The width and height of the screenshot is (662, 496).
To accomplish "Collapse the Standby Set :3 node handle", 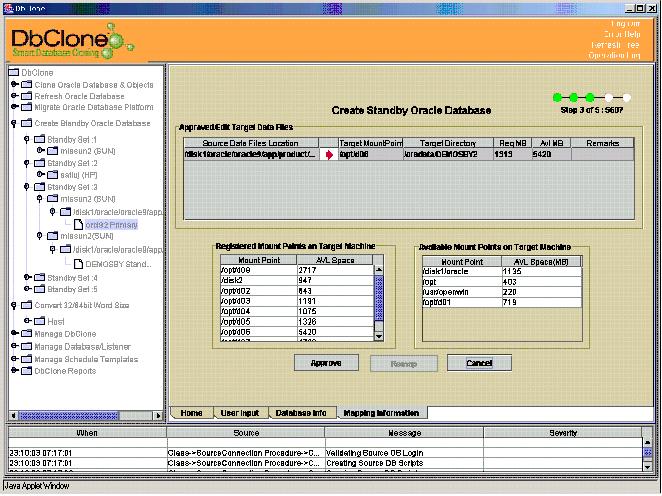I will [27, 187].
